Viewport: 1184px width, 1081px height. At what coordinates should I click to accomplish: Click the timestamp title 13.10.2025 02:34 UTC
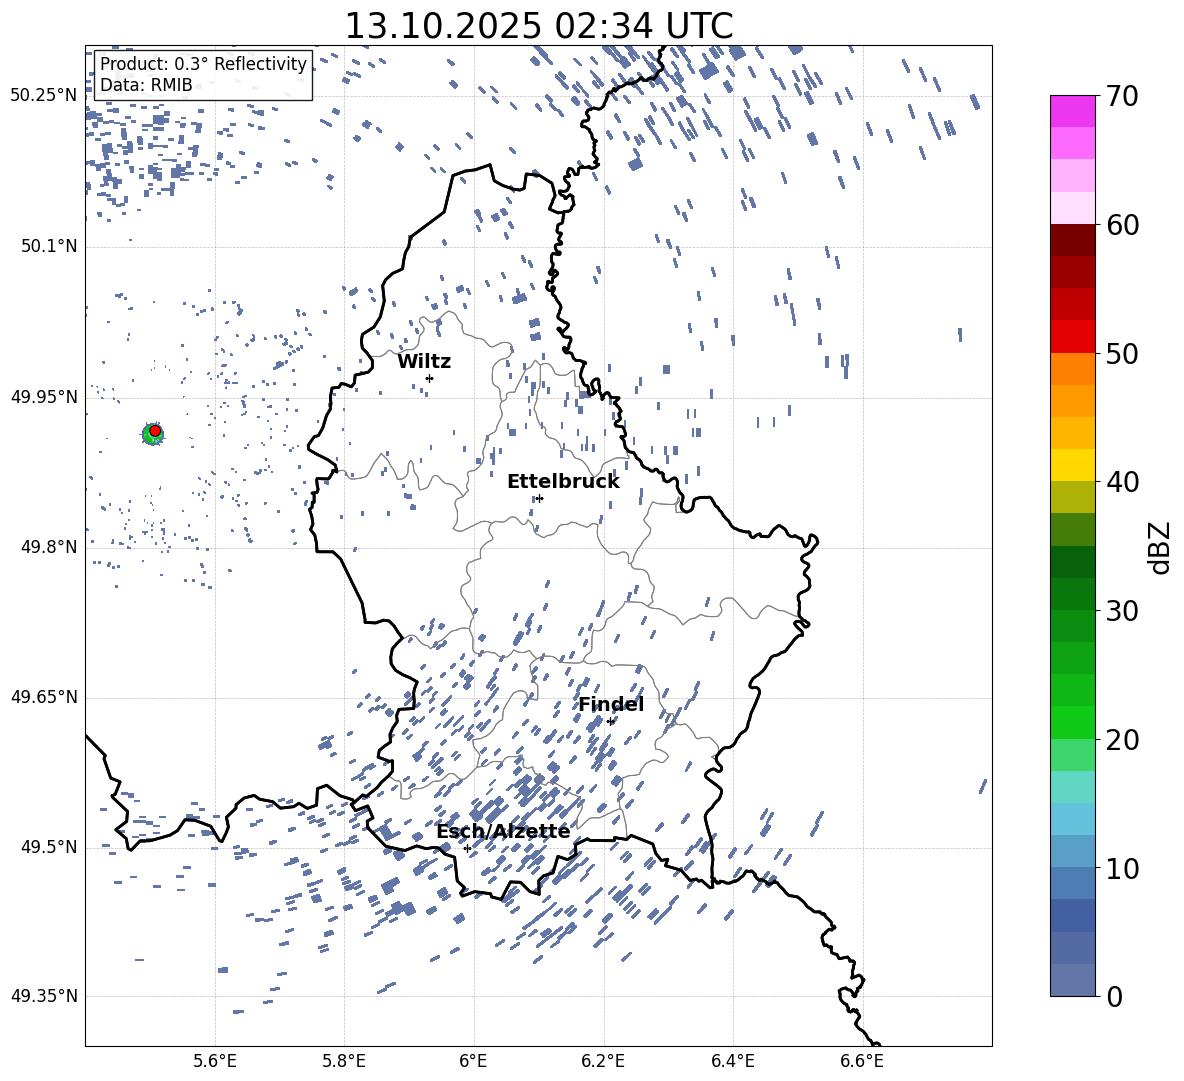point(538,26)
